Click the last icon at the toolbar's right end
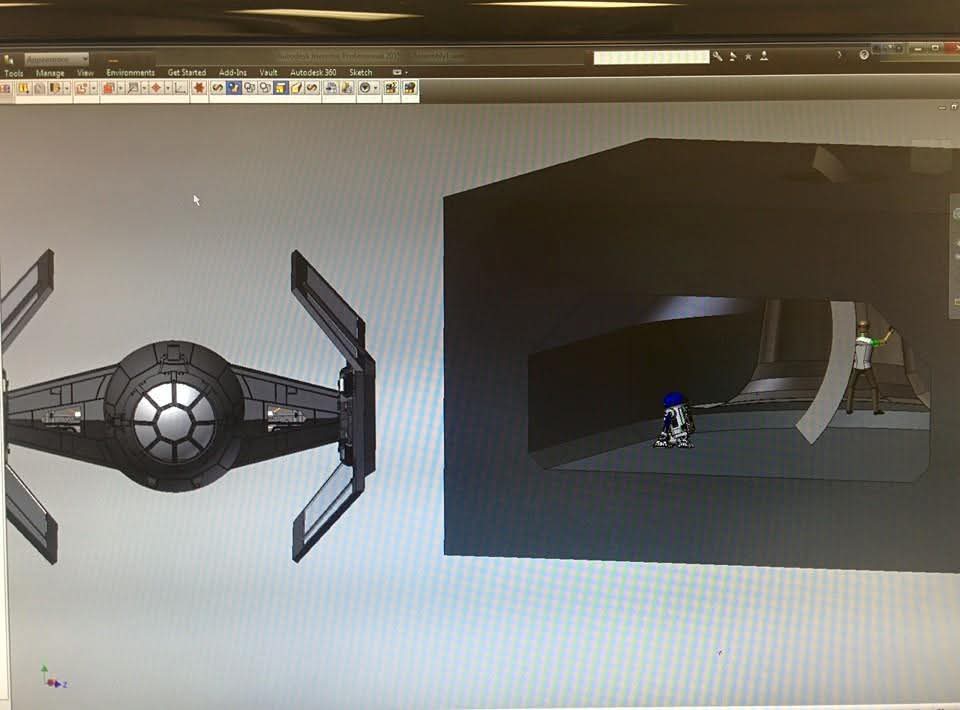The height and width of the screenshot is (710, 960). point(410,88)
